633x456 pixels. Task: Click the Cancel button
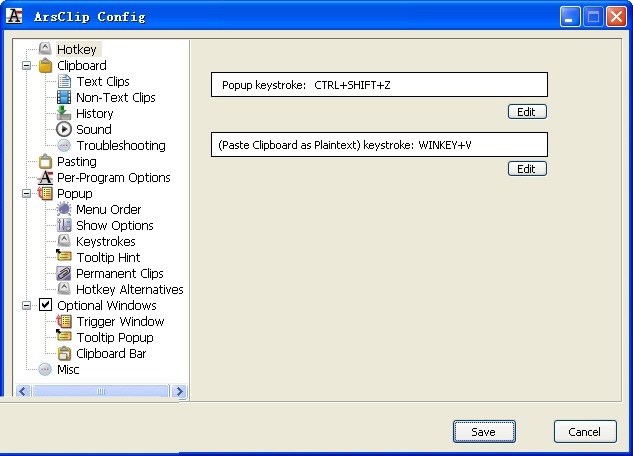(585, 431)
